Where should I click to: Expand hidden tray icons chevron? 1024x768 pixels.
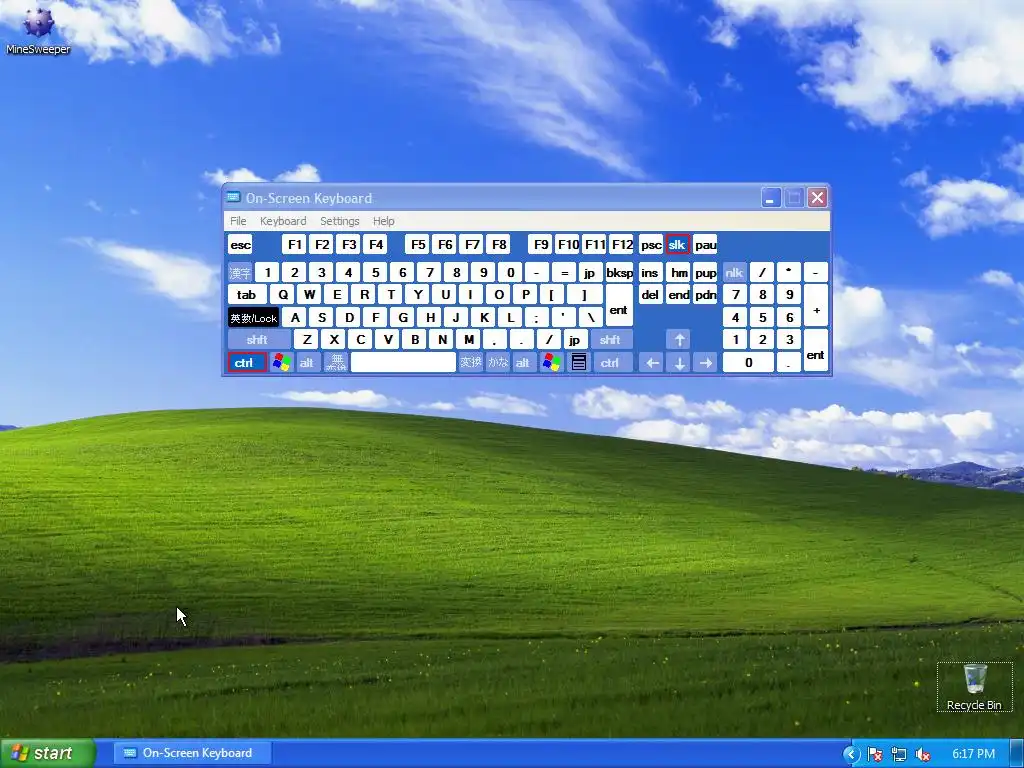[851, 754]
